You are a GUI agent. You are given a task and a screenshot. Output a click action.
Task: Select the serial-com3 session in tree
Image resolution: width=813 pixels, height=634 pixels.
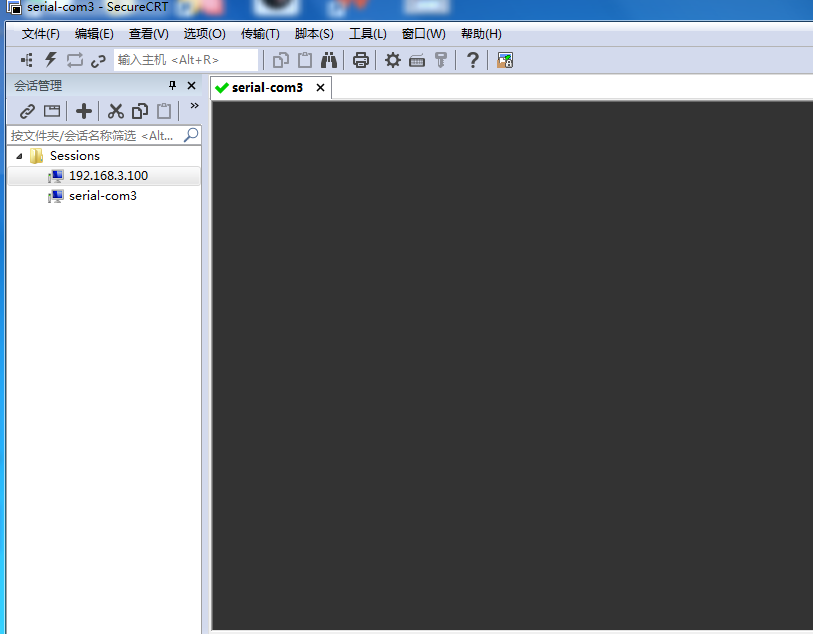103,196
